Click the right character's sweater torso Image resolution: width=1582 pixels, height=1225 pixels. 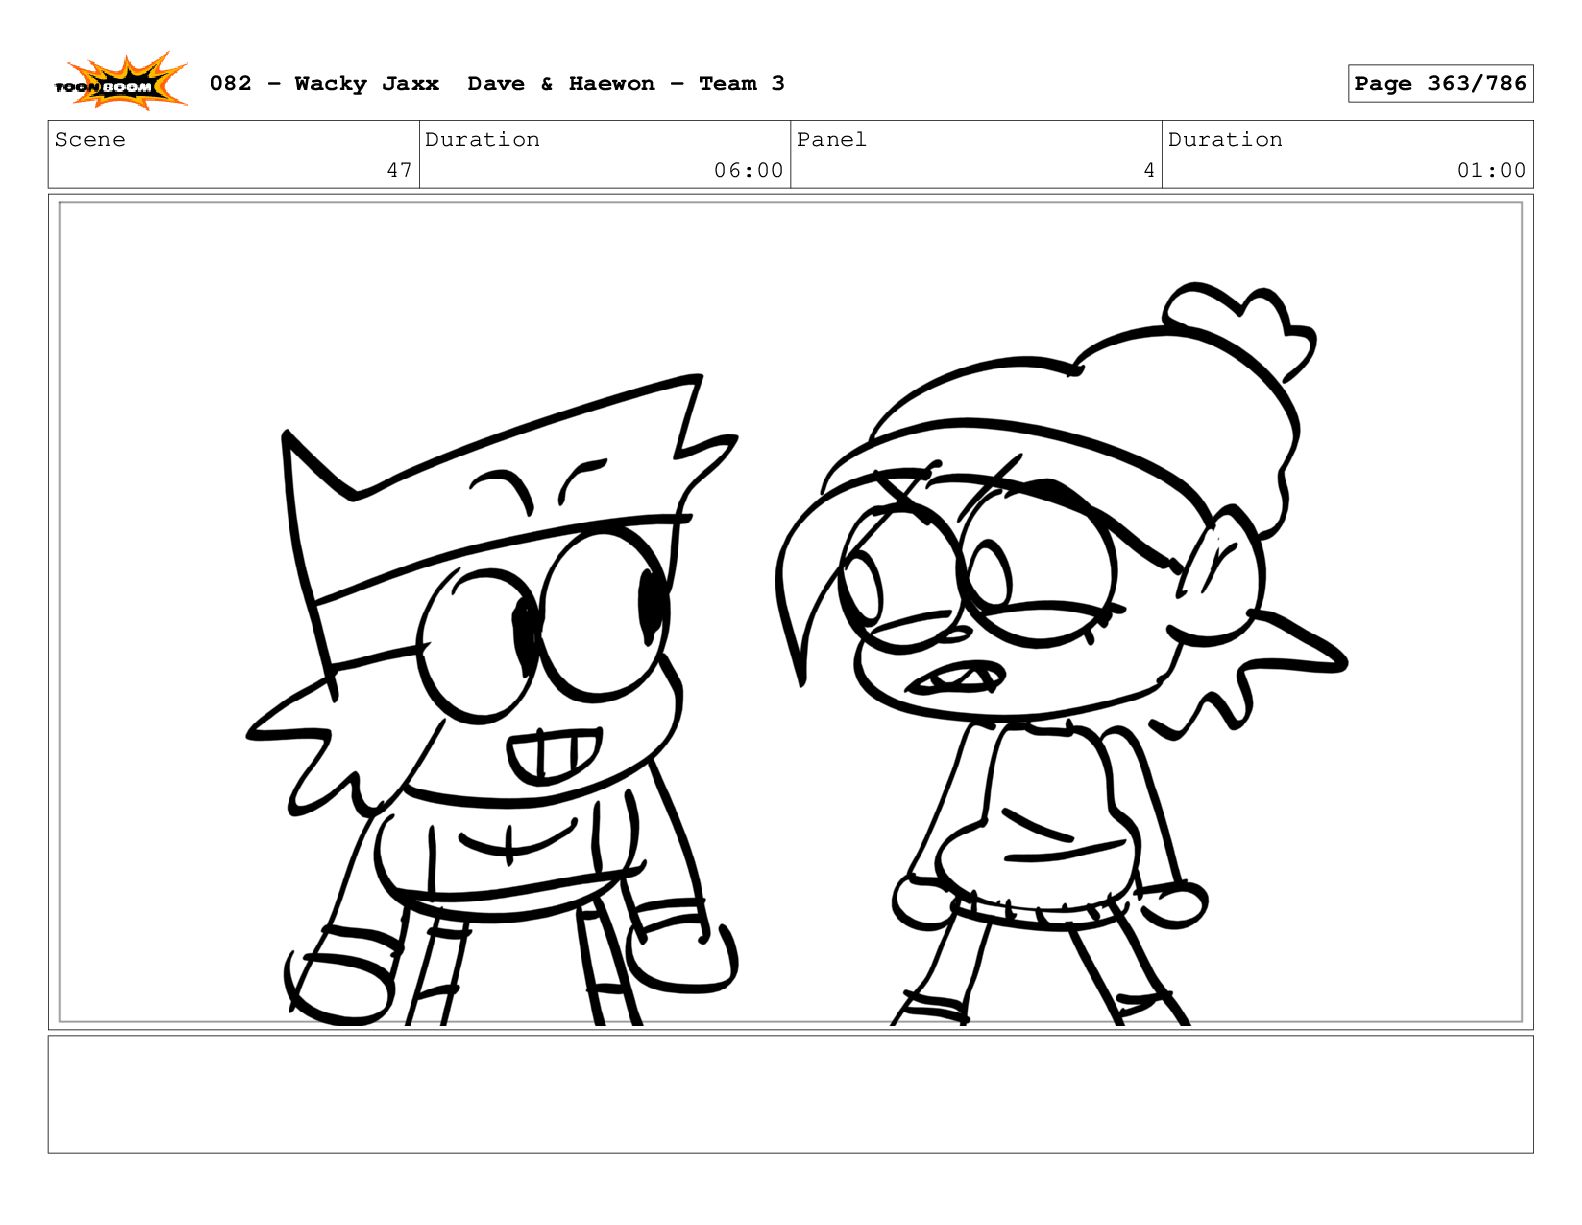click(1050, 820)
